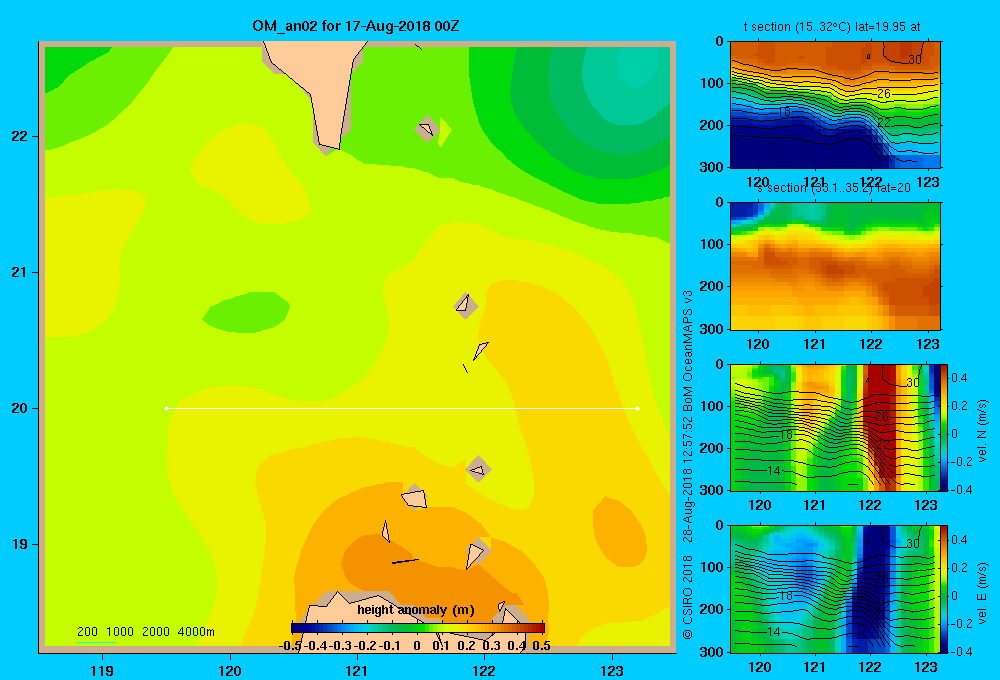1000x680 pixels.
Task: Click longitude label 123 on main map
Action: 612,670
